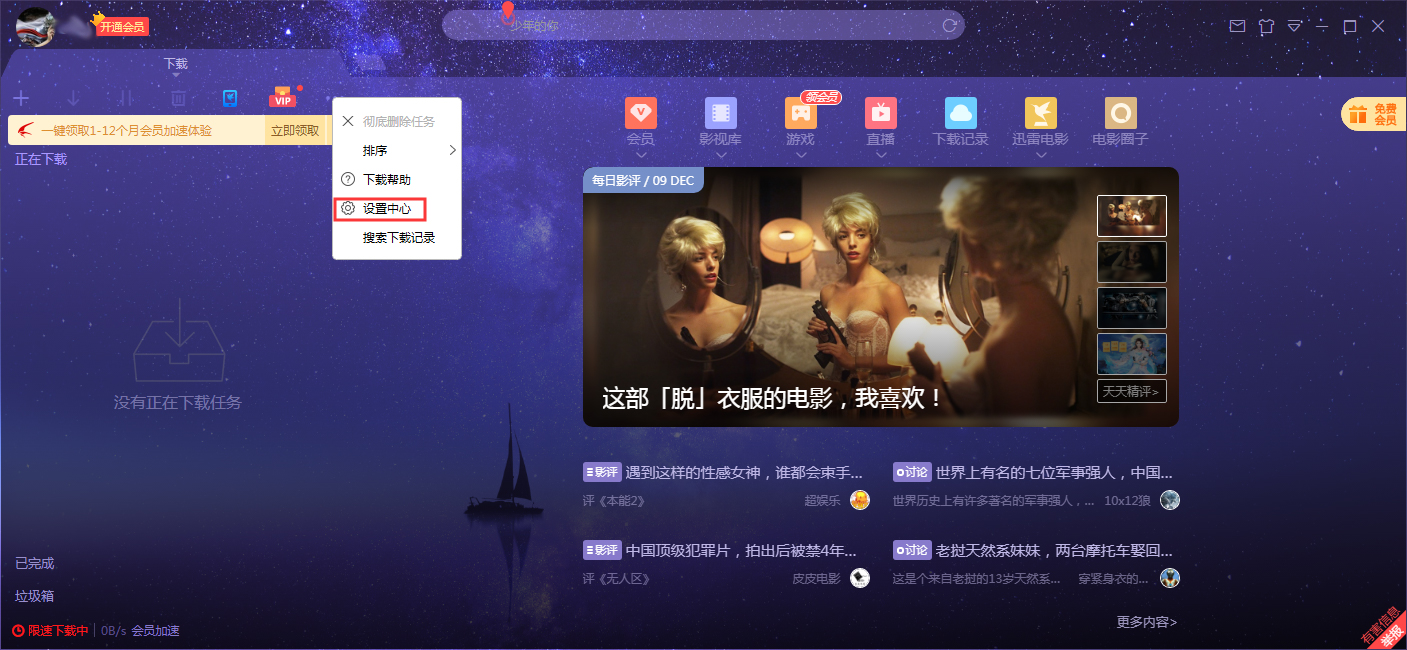1407x650 pixels.
Task: Check messages via the envelope icon
Action: (1237, 26)
